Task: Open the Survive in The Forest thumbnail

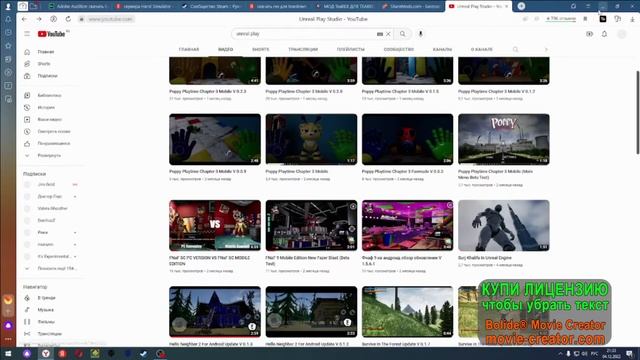Action: click(407, 312)
